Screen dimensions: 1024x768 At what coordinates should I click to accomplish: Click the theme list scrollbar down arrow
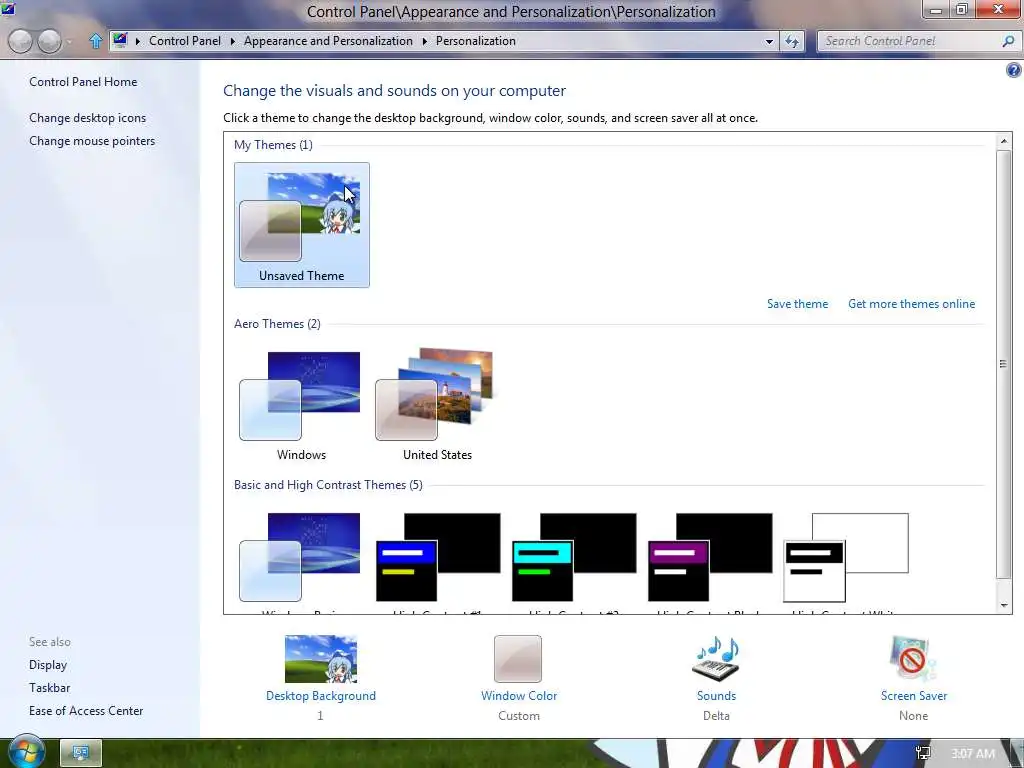click(1004, 605)
